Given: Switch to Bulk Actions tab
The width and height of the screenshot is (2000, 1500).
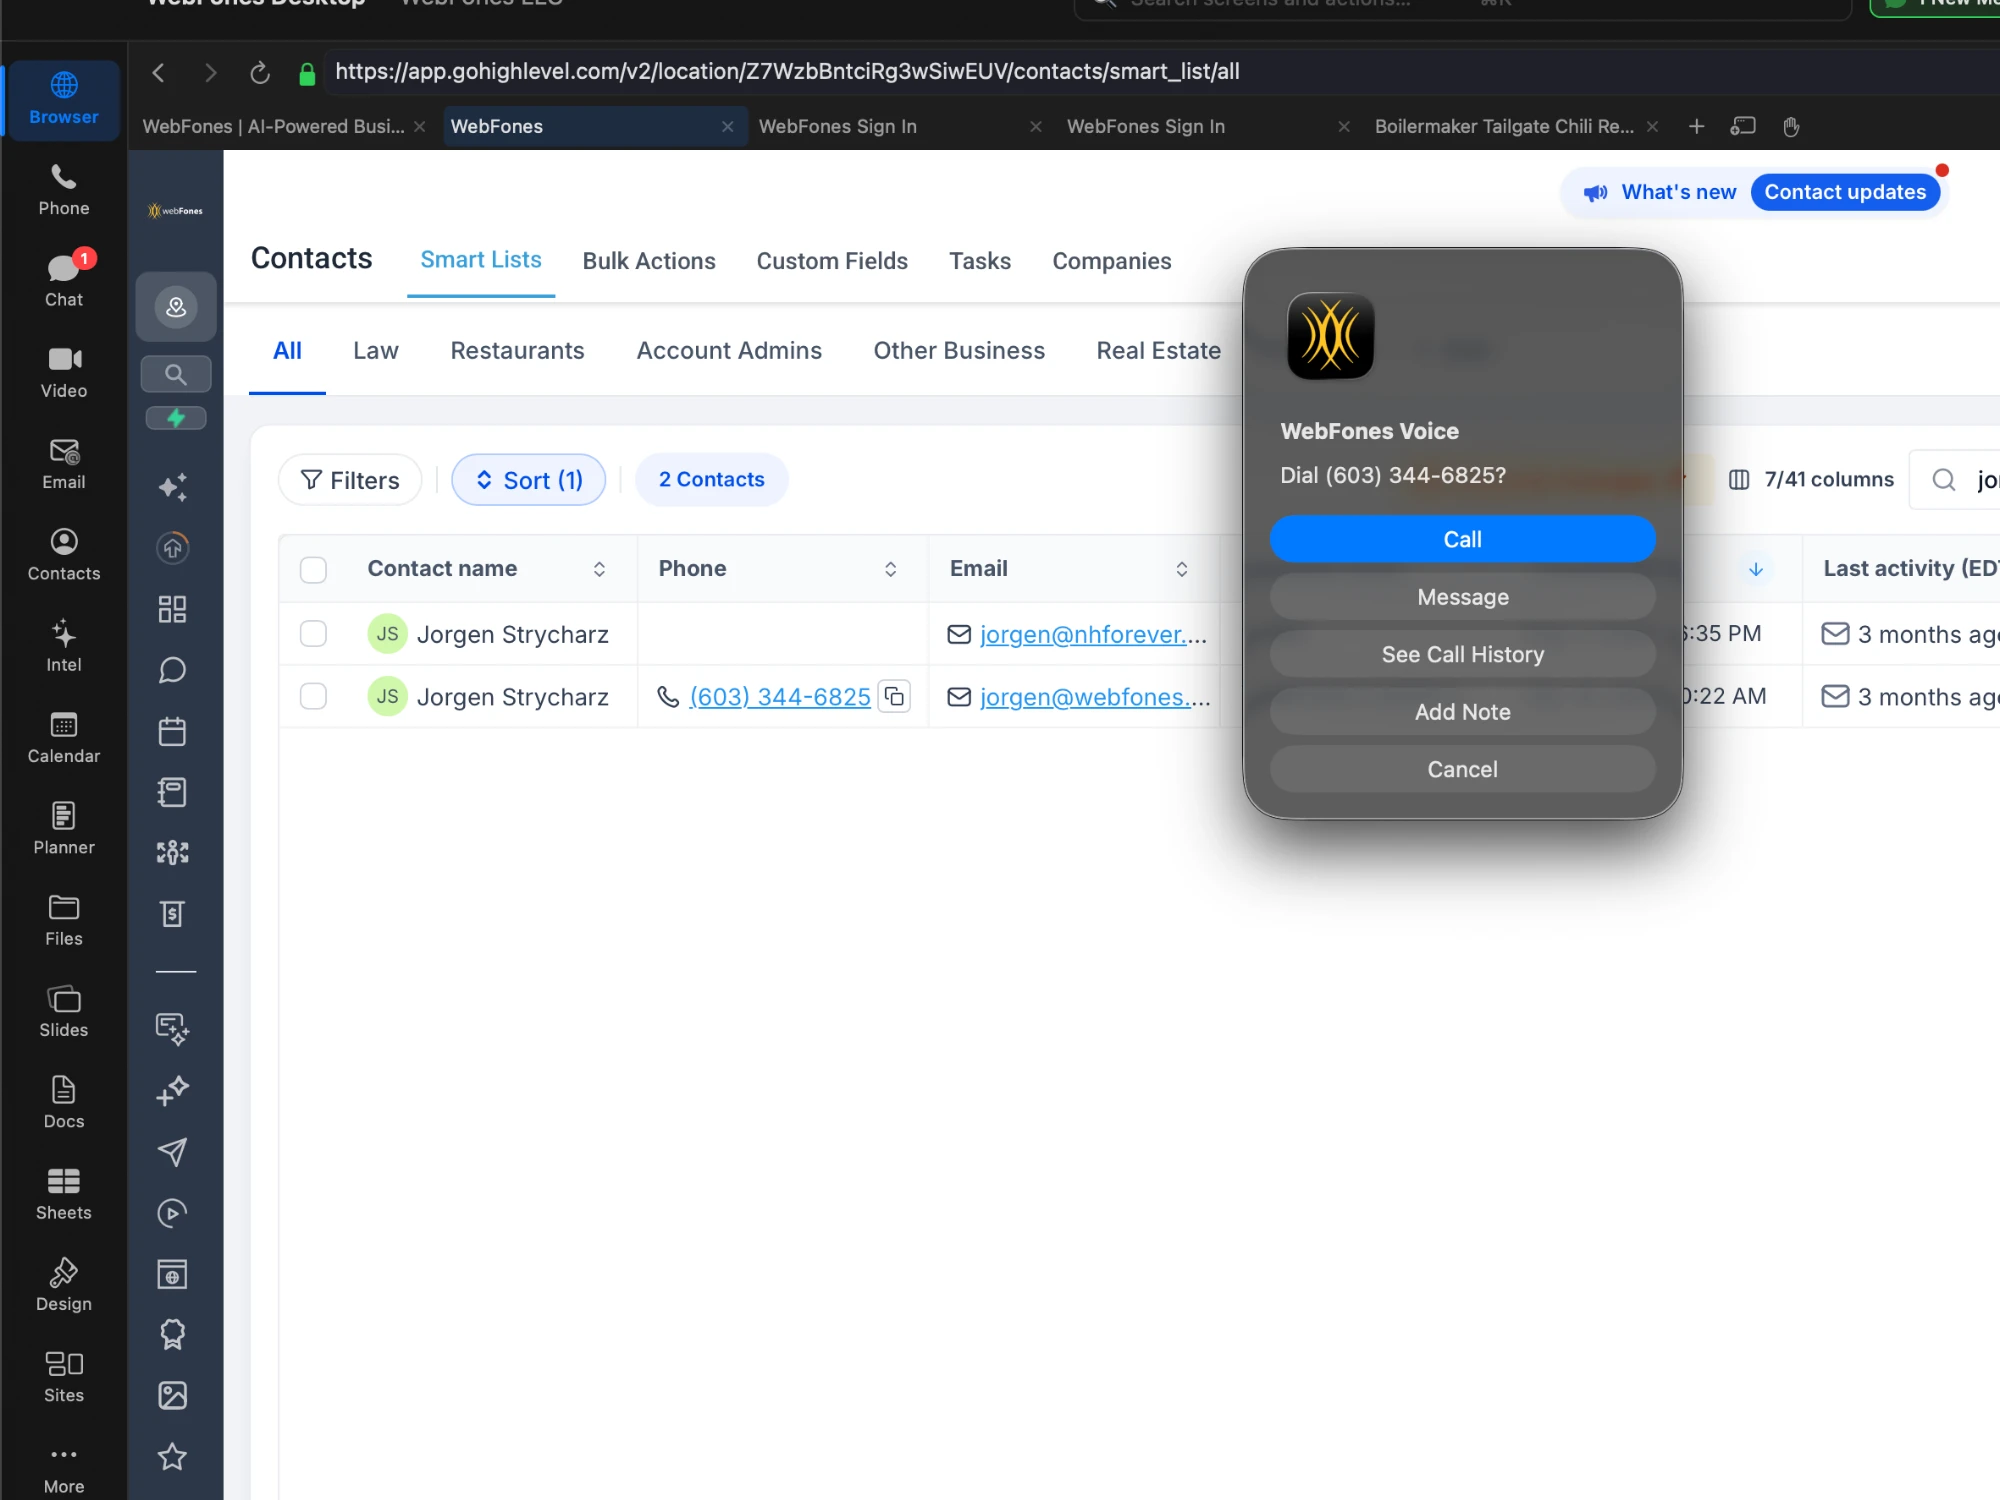Looking at the screenshot, I should 649,261.
